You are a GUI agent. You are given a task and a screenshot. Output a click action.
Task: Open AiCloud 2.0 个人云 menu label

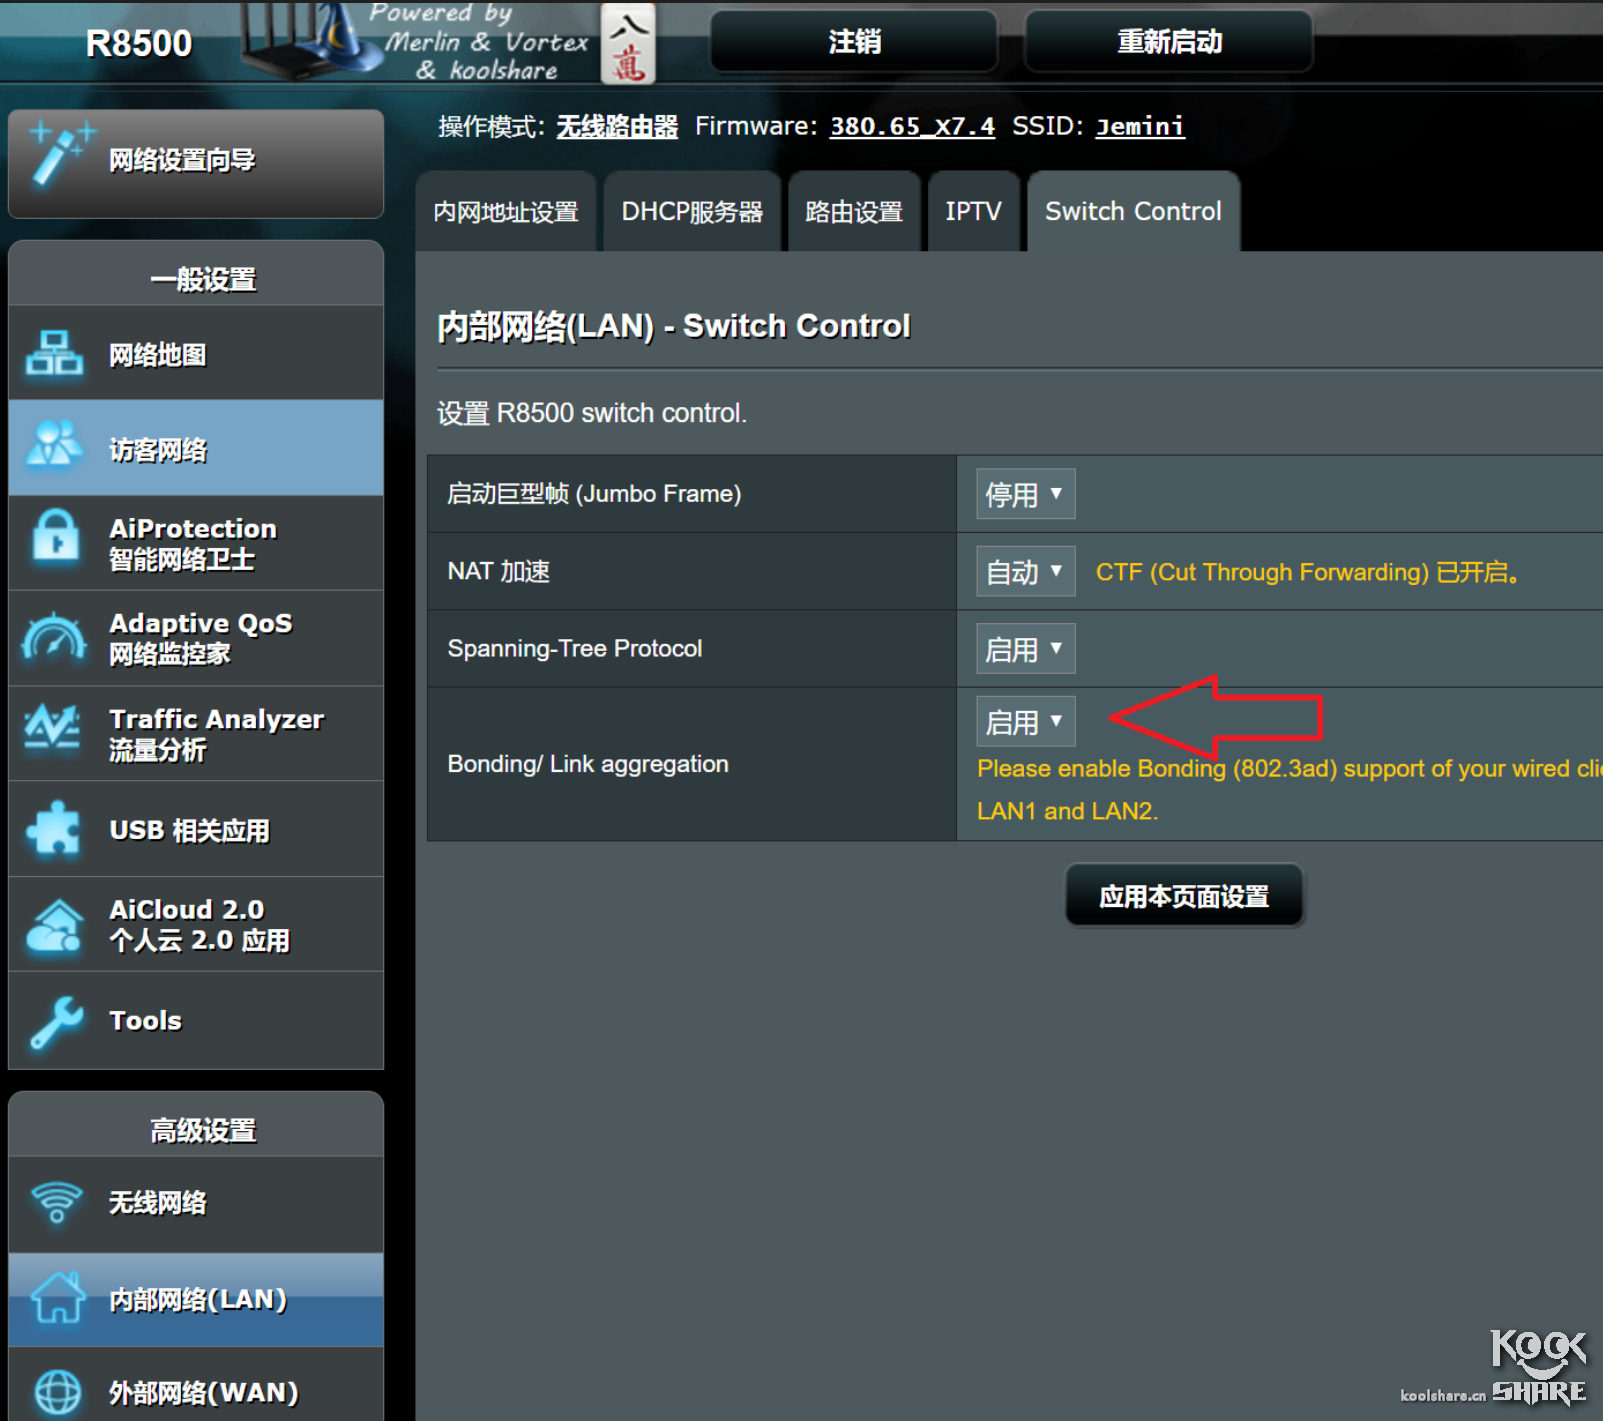pos(199,925)
